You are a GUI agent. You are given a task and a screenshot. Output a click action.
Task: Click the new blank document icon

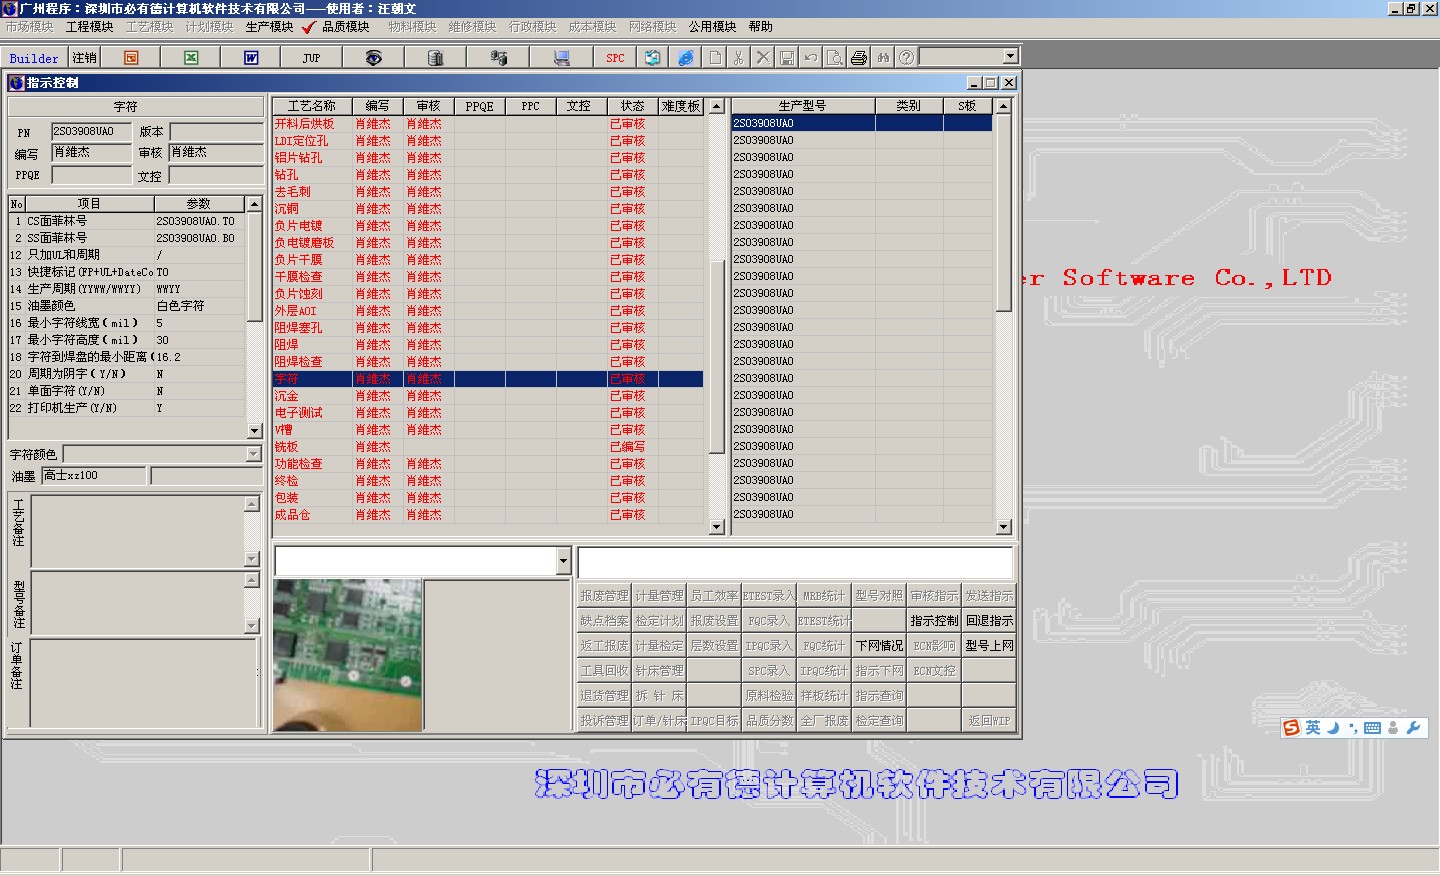pyautogui.click(x=715, y=58)
